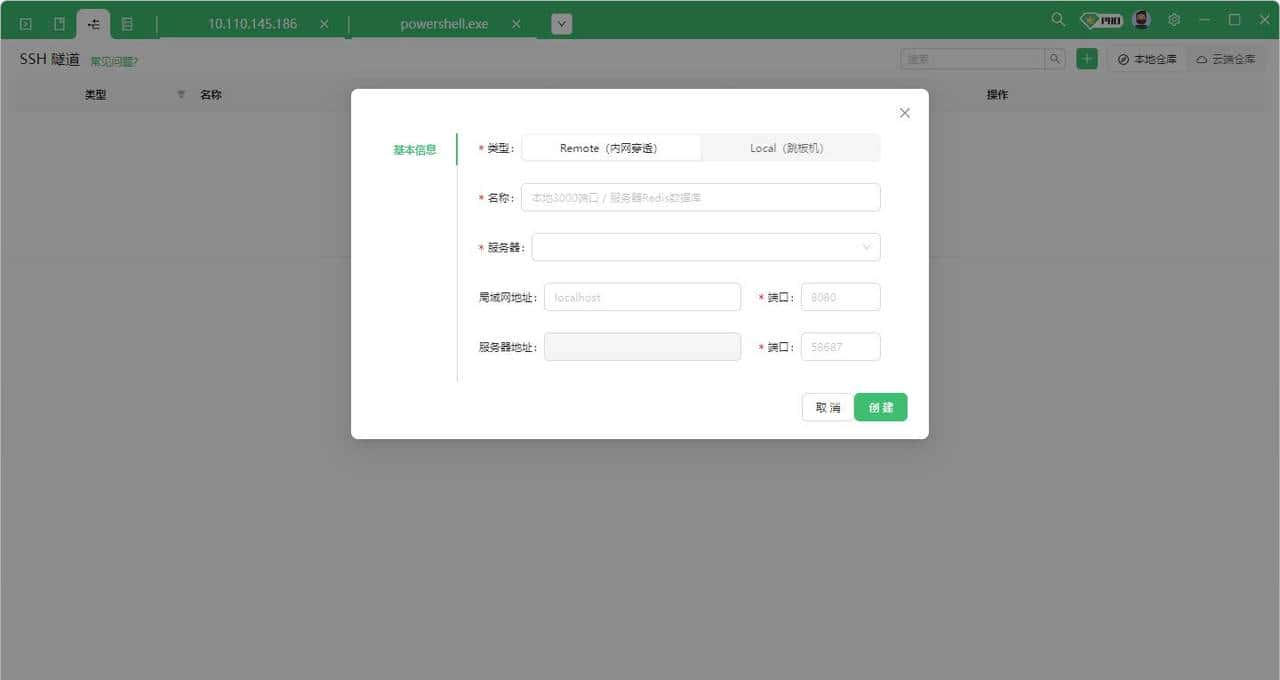Screen dimensions: 1280x680
Task: Open the 类型 column filter icon
Action: 181,95
